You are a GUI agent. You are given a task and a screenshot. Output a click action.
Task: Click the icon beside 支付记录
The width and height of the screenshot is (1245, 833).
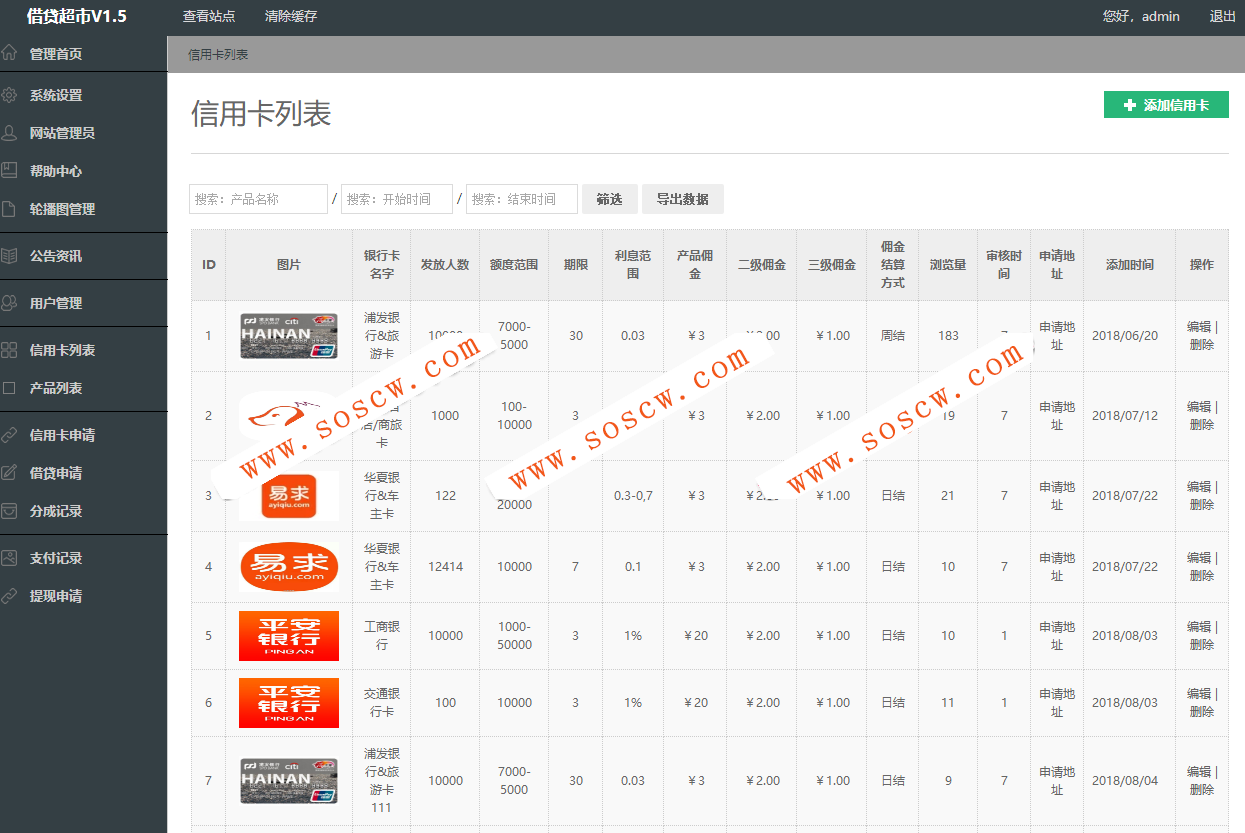[x=10, y=558]
